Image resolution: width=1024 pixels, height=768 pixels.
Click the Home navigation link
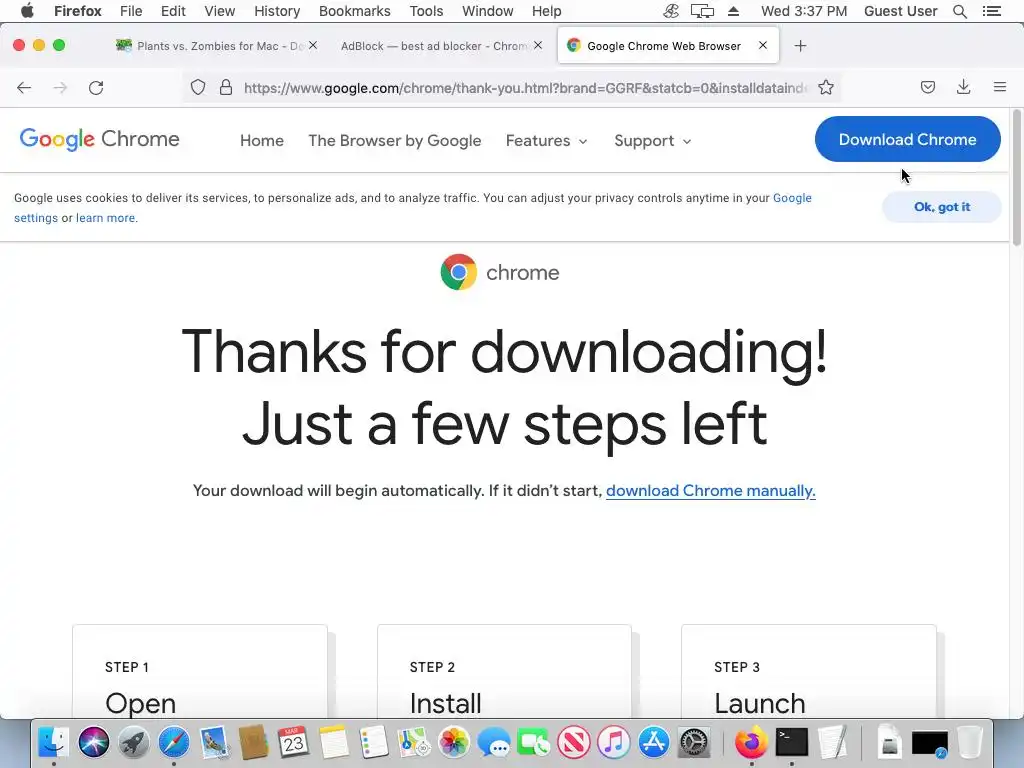point(262,140)
